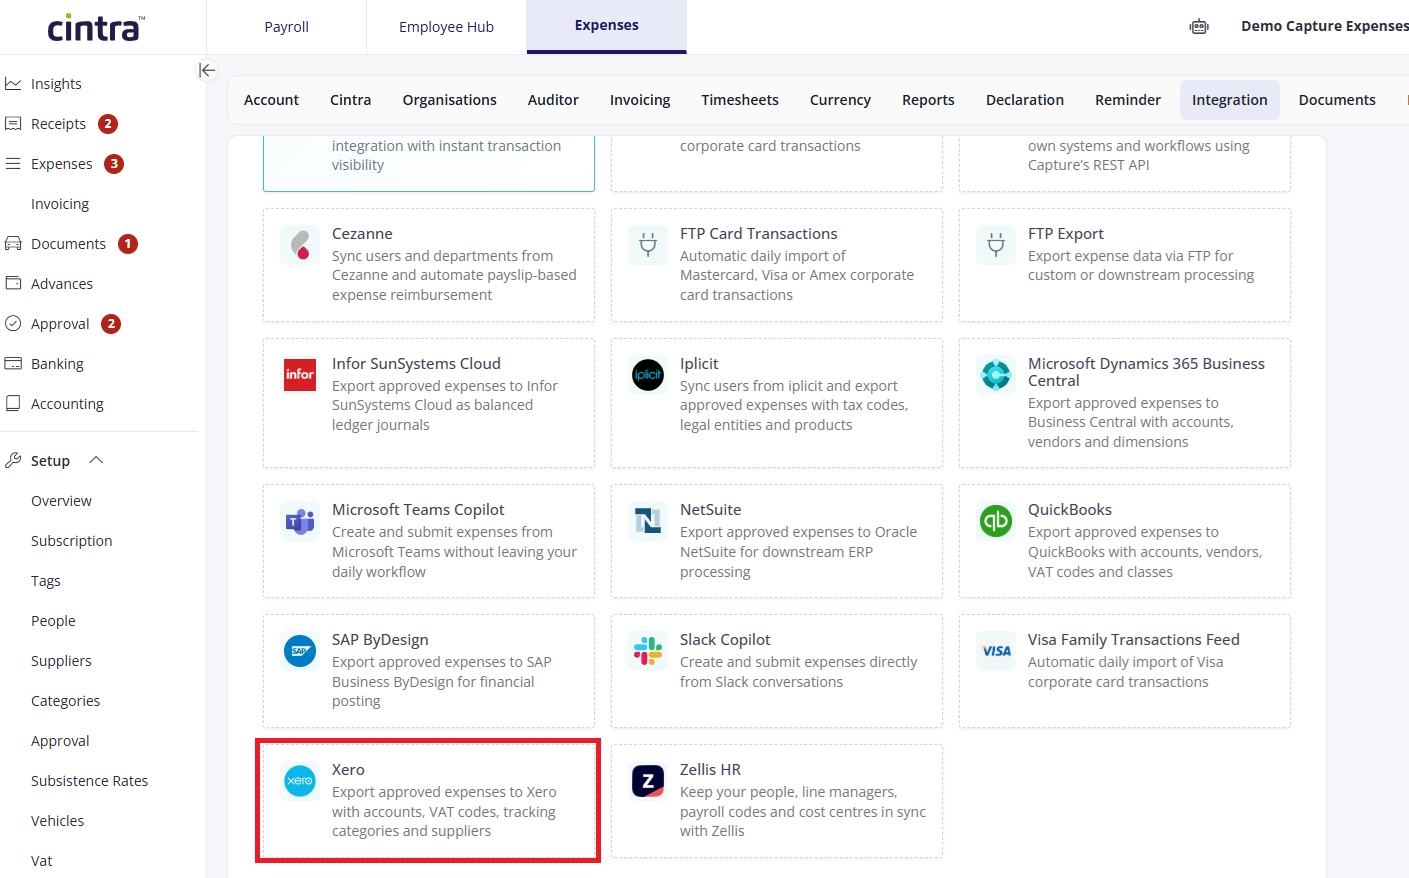Open Subsistence Rates under Setup
The width and height of the screenshot is (1409, 878).
point(89,781)
